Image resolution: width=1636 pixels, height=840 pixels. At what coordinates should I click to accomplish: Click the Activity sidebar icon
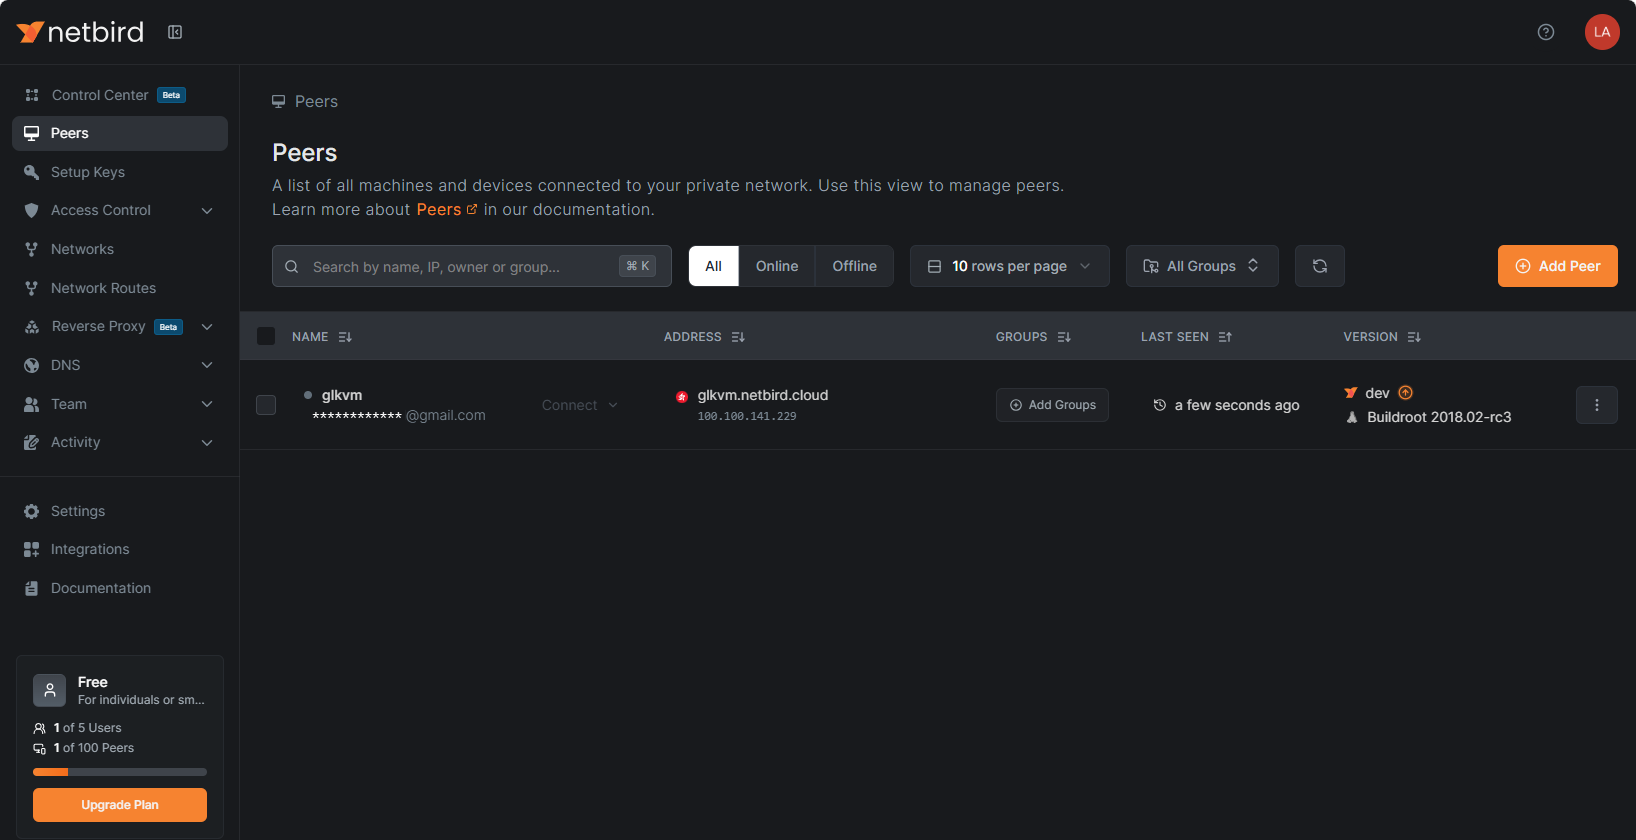[x=32, y=442]
